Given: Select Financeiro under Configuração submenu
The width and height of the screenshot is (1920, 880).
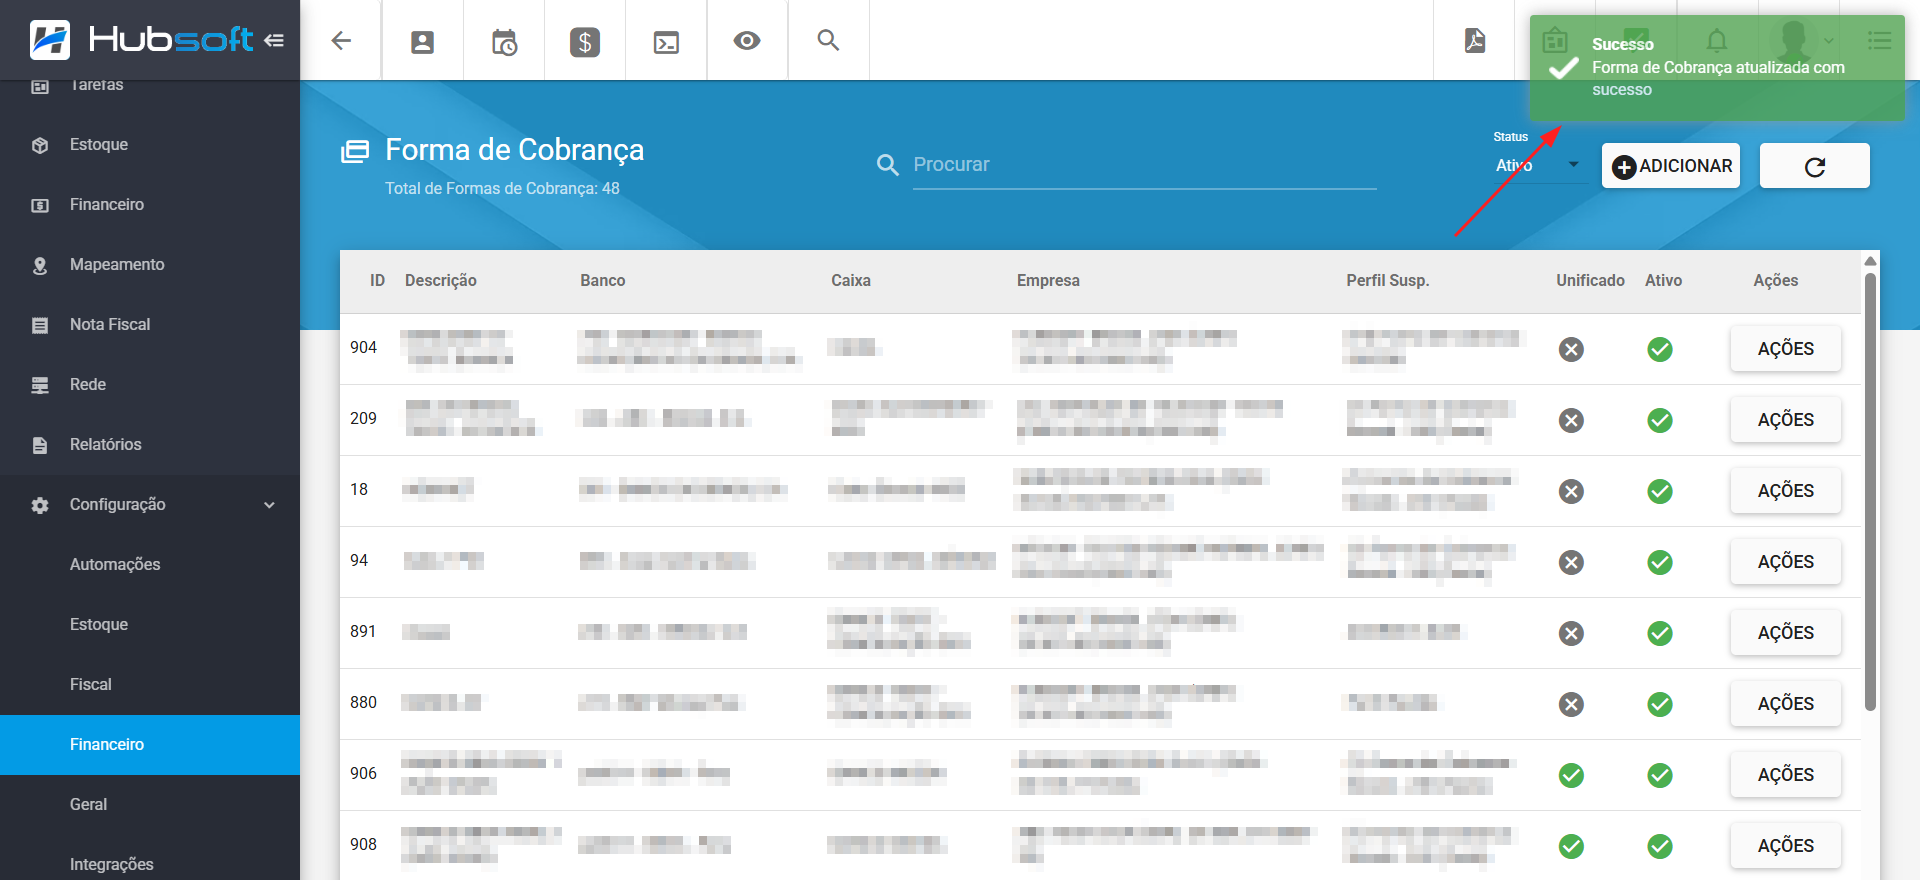Looking at the screenshot, I should [x=107, y=745].
